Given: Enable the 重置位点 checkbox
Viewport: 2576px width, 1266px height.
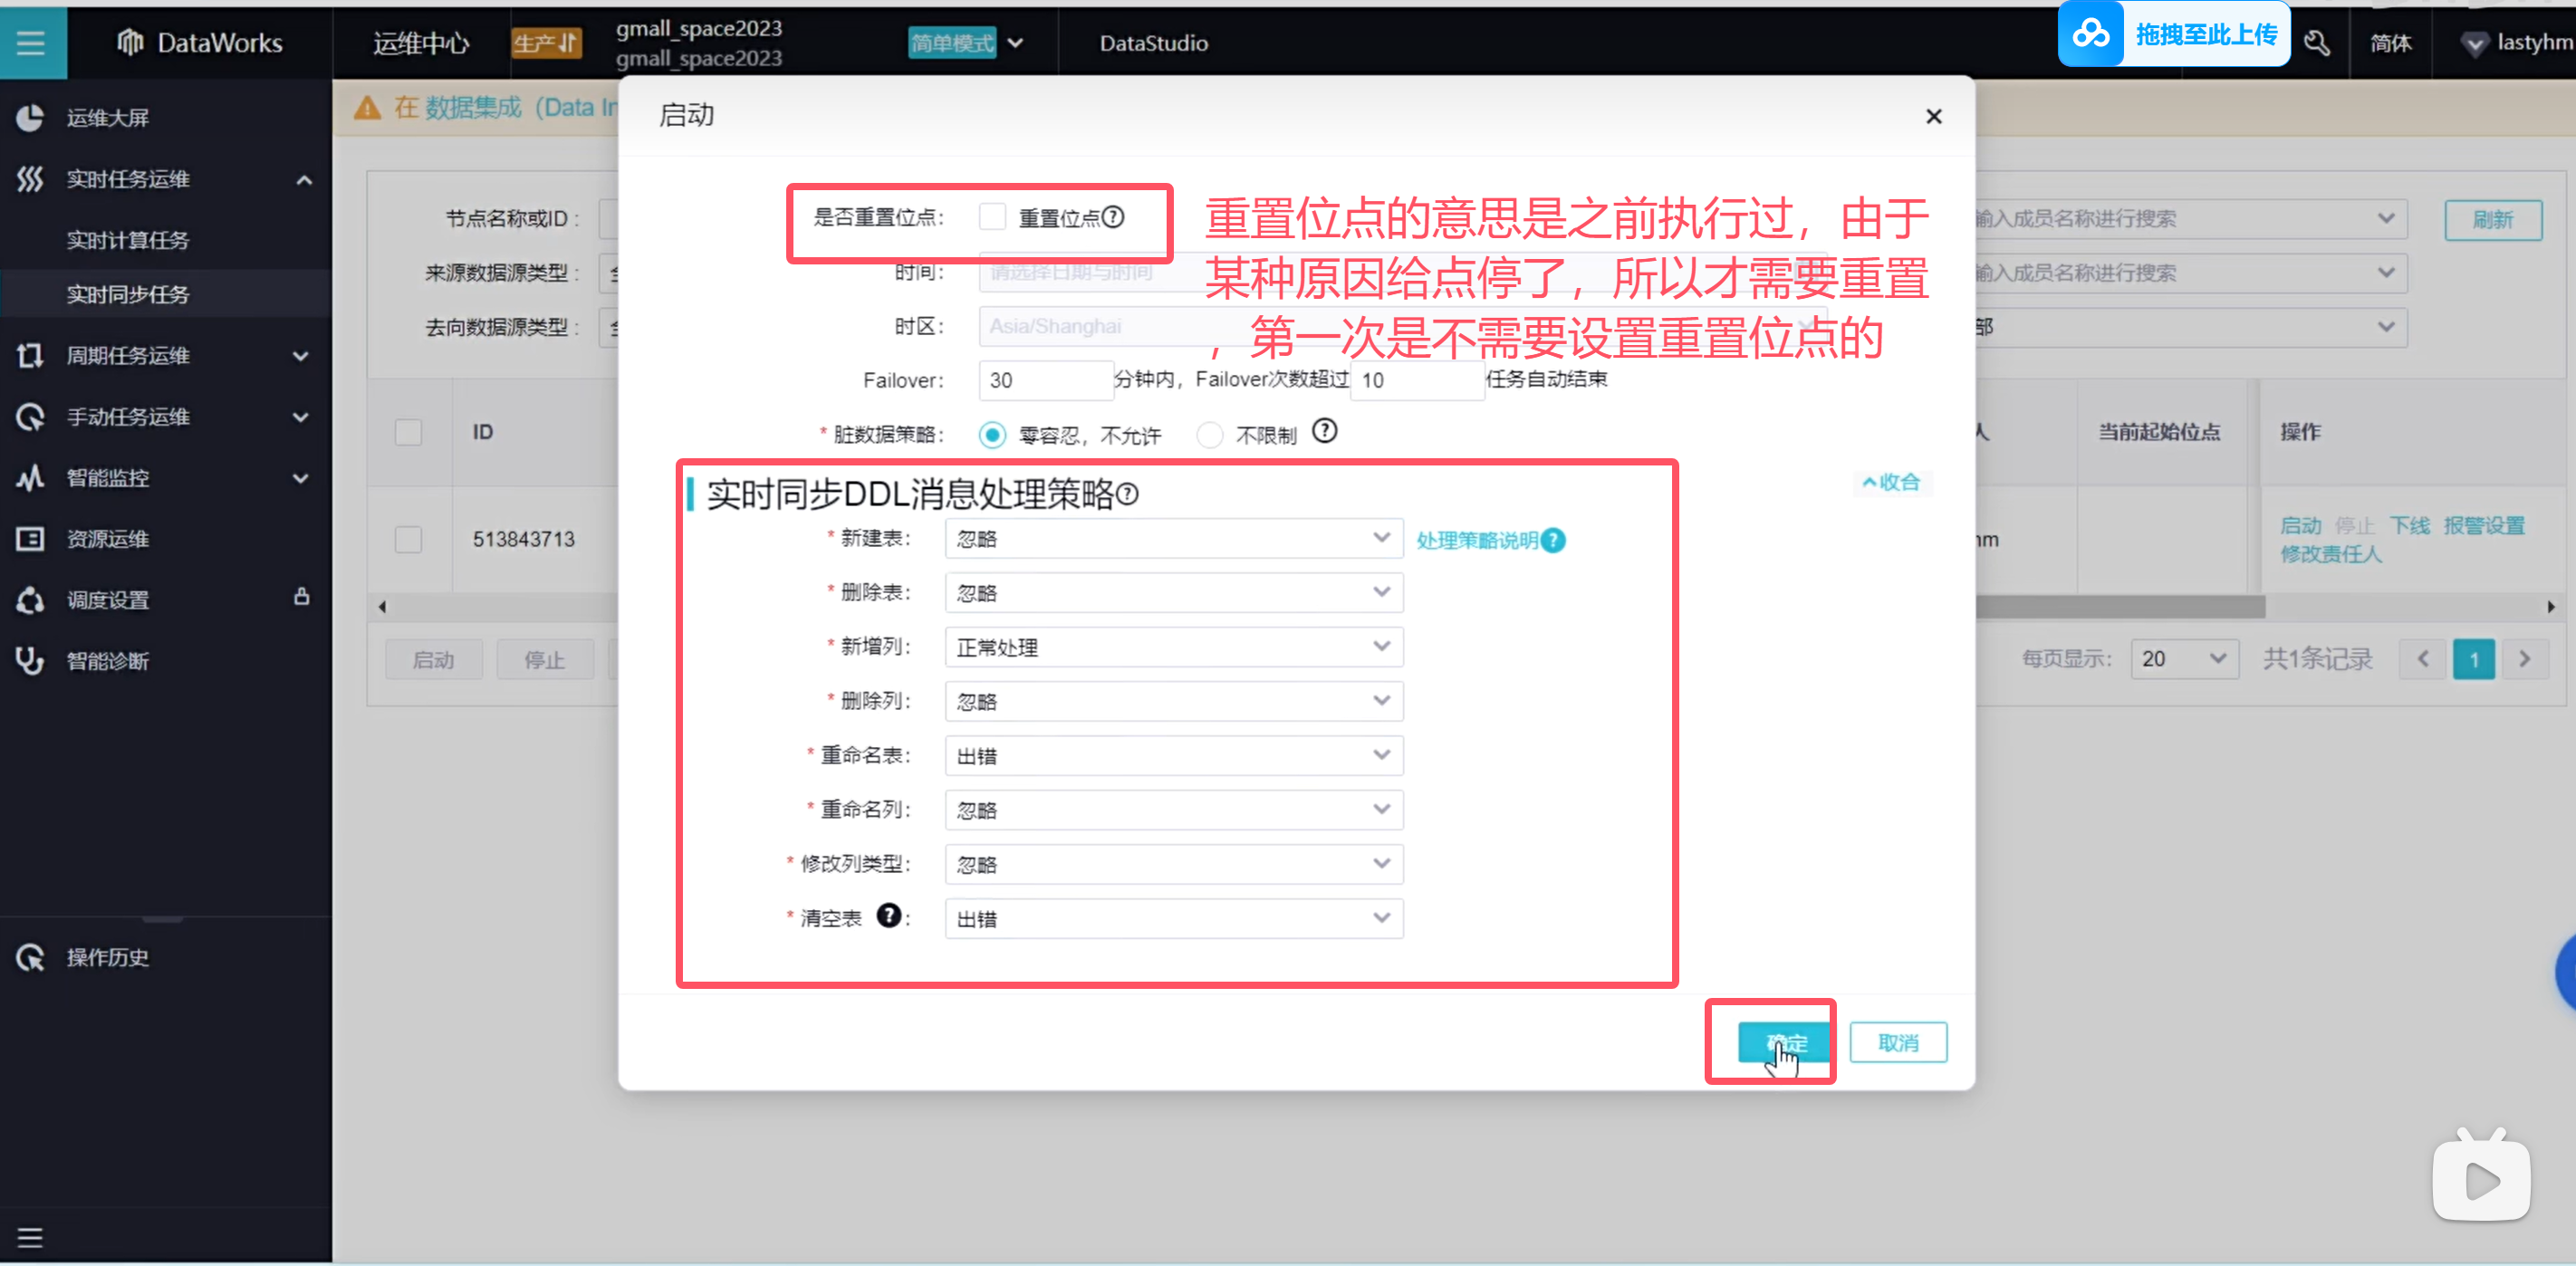Looking at the screenshot, I should click(x=992, y=217).
